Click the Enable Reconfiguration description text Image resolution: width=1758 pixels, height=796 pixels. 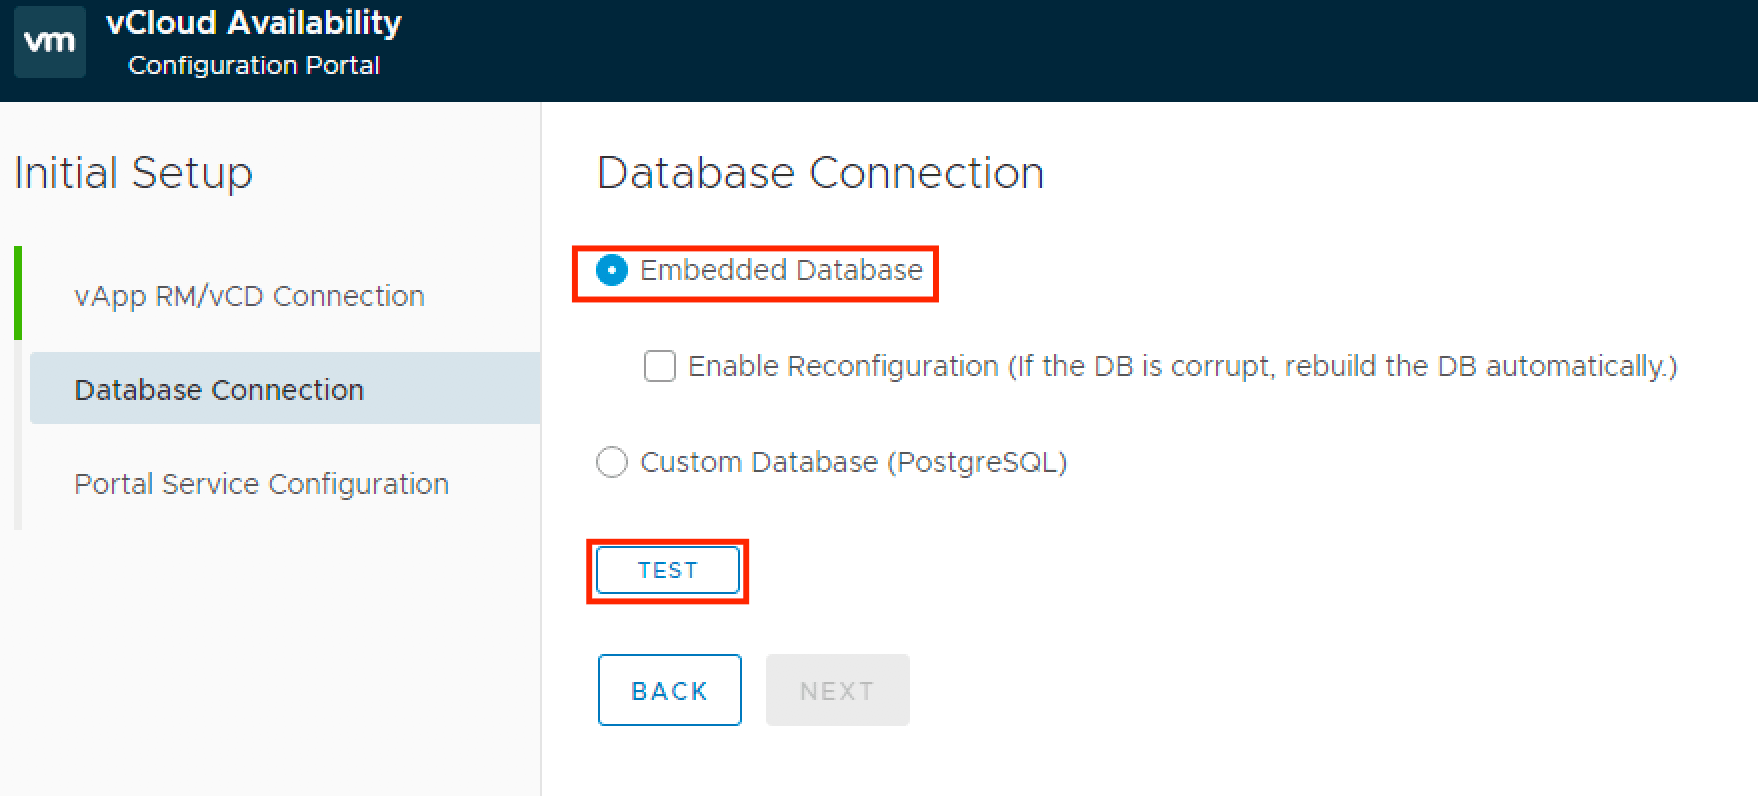tap(1182, 366)
